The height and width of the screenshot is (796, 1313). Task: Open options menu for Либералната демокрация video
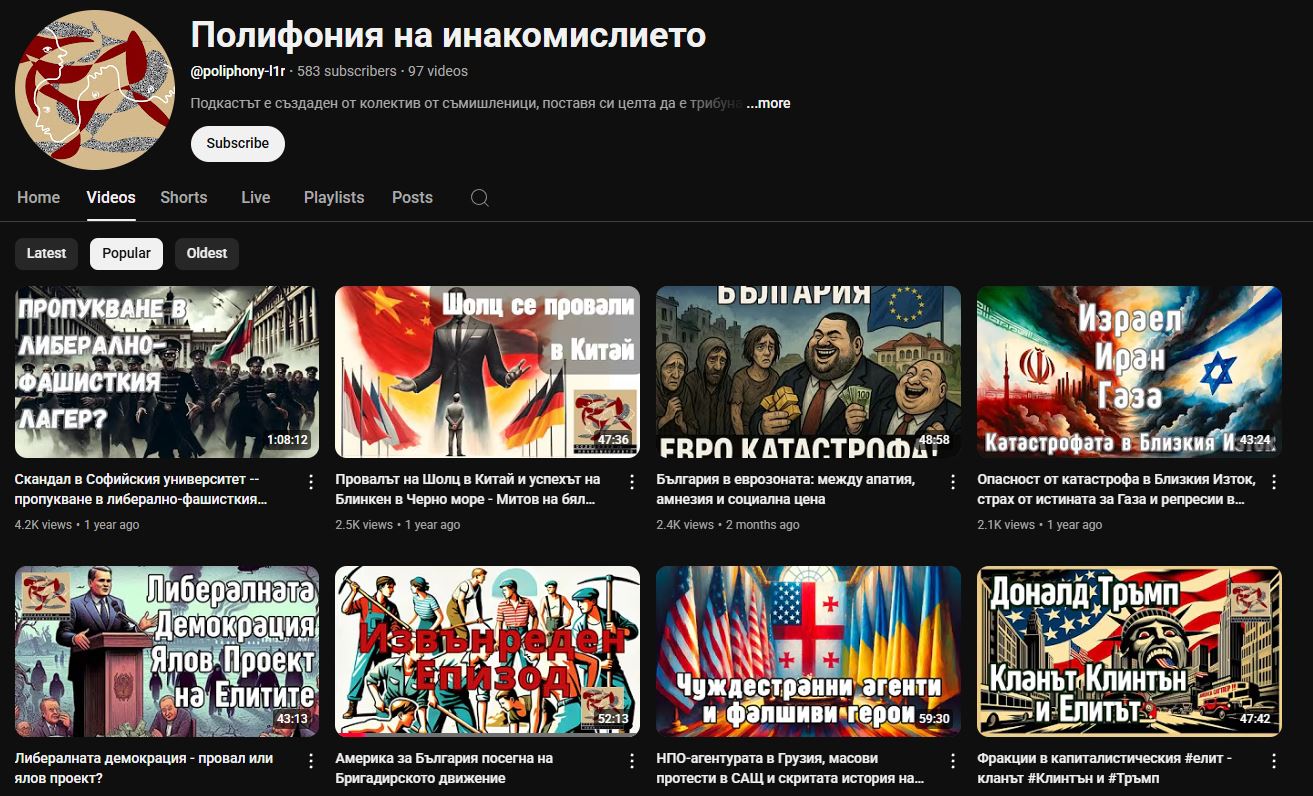(311, 761)
